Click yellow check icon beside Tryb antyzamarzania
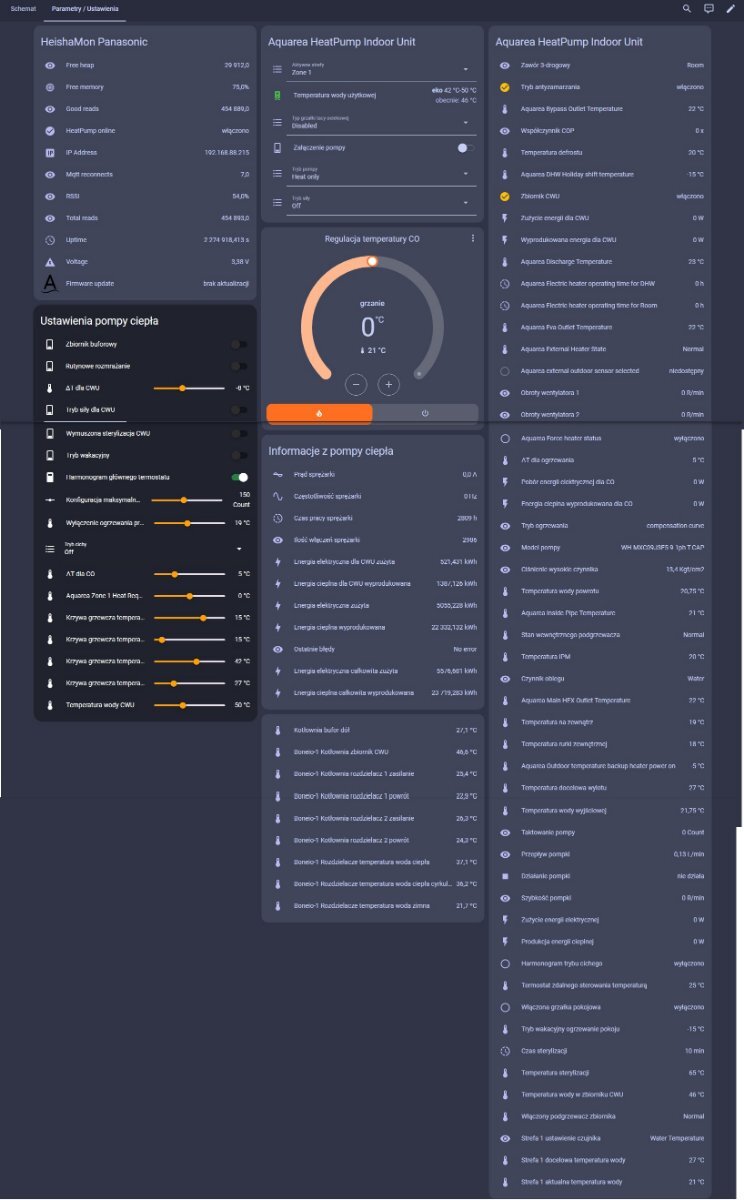This screenshot has width=744, height=1200. [505, 87]
